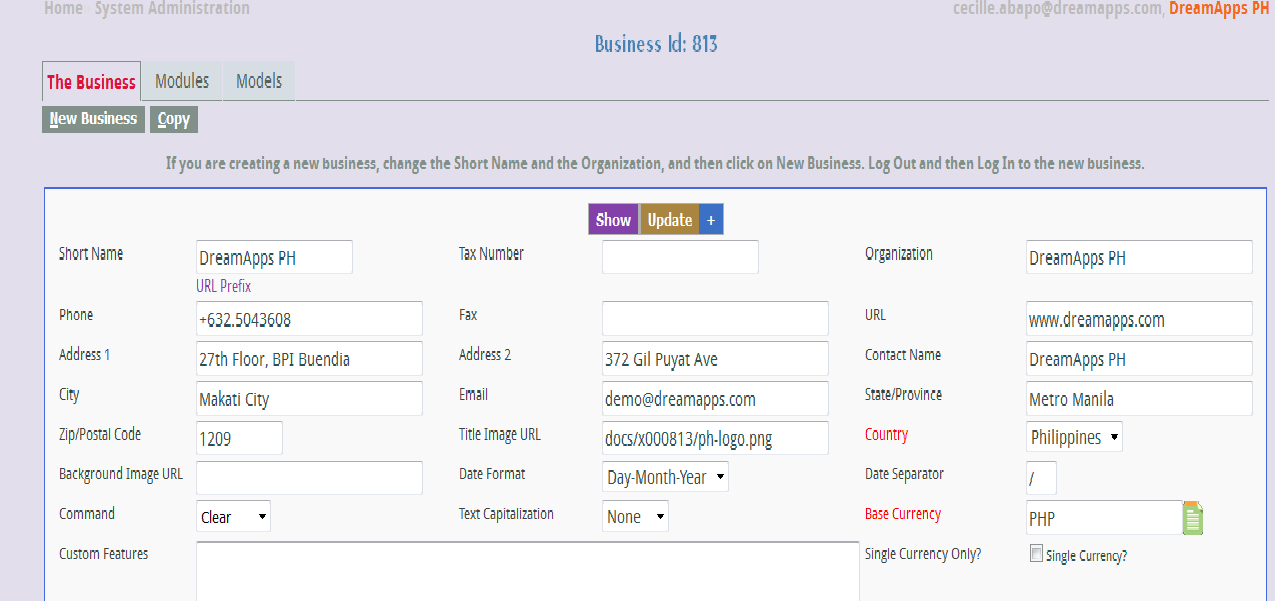Tick the Single Currency checkbox
1275x601 pixels.
(x=1036, y=553)
